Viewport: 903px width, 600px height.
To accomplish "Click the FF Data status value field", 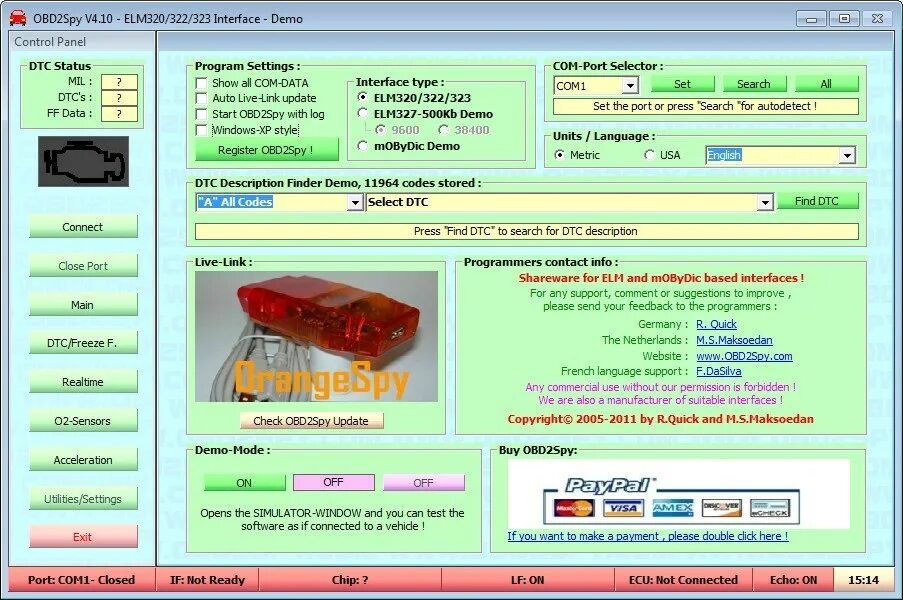I will pyautogui.click(x=119, y=114).
